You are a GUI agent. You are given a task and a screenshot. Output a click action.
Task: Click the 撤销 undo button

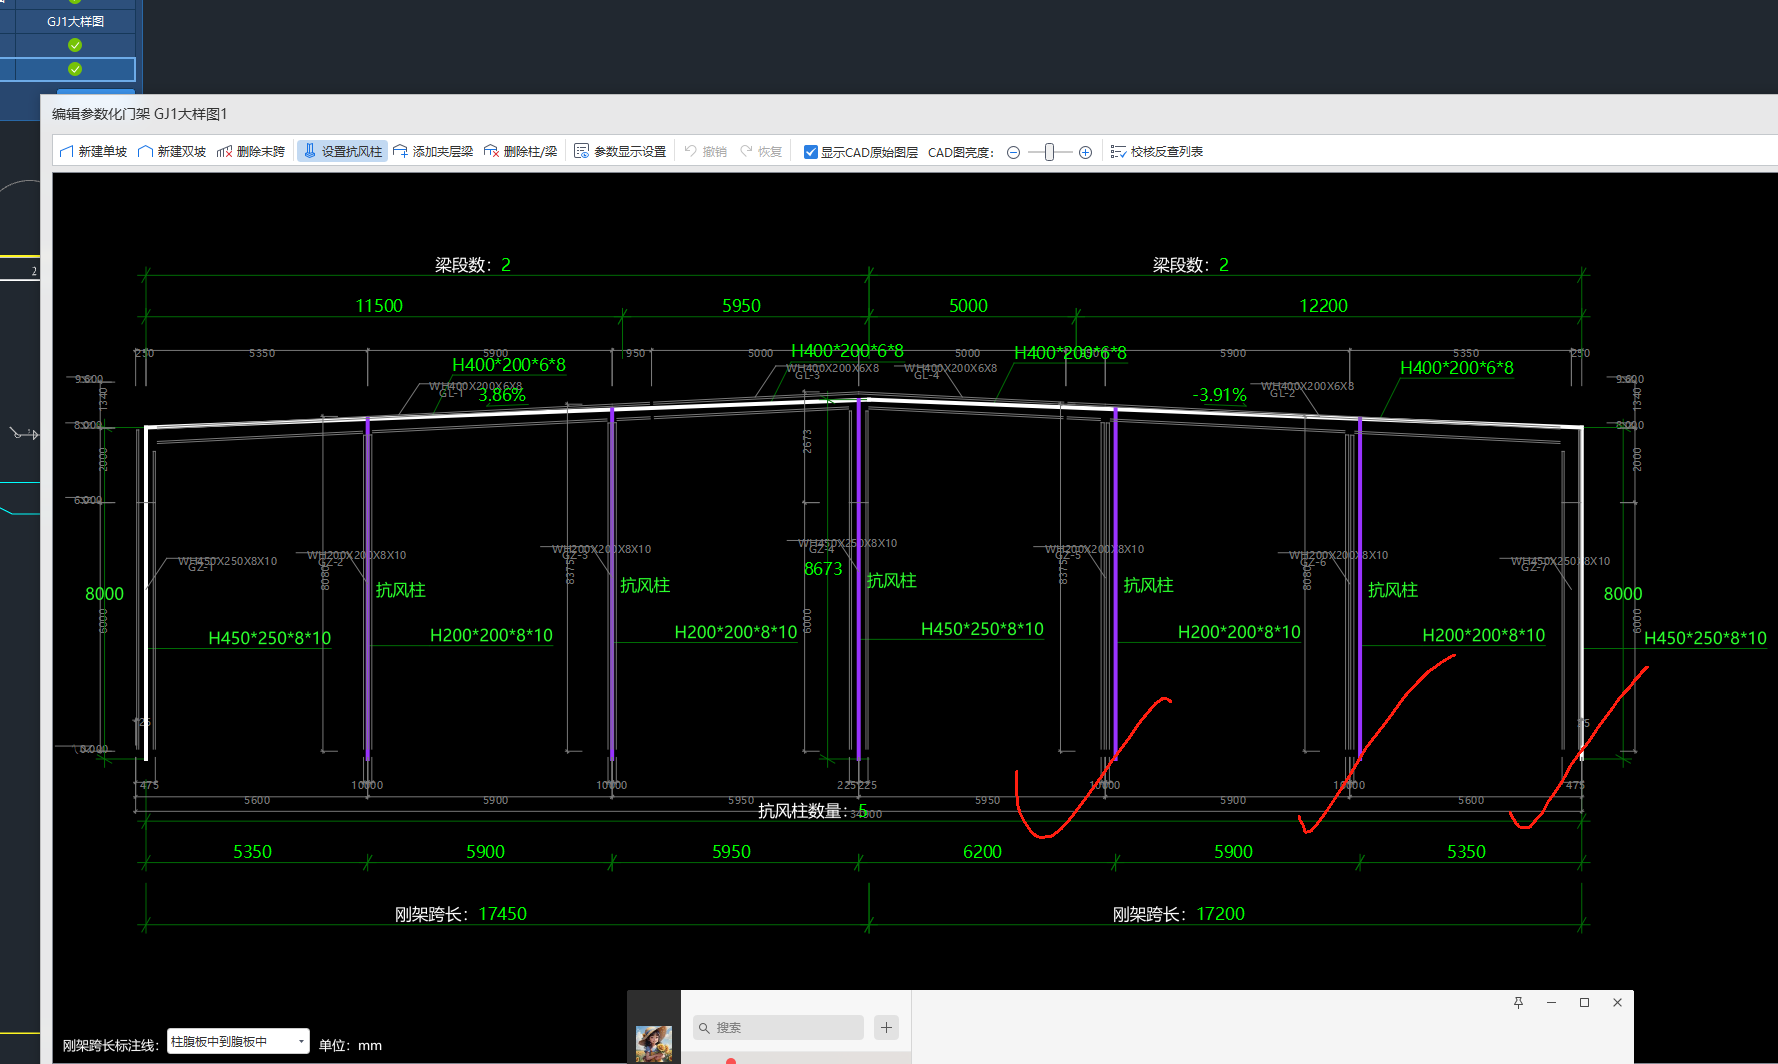[706, 152]
